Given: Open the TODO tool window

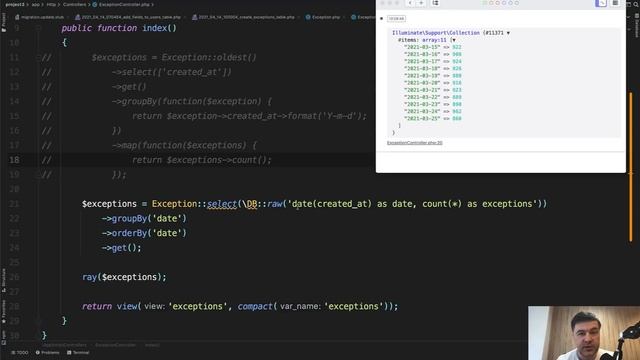Looking at the screenshot, I should [20, 353].
